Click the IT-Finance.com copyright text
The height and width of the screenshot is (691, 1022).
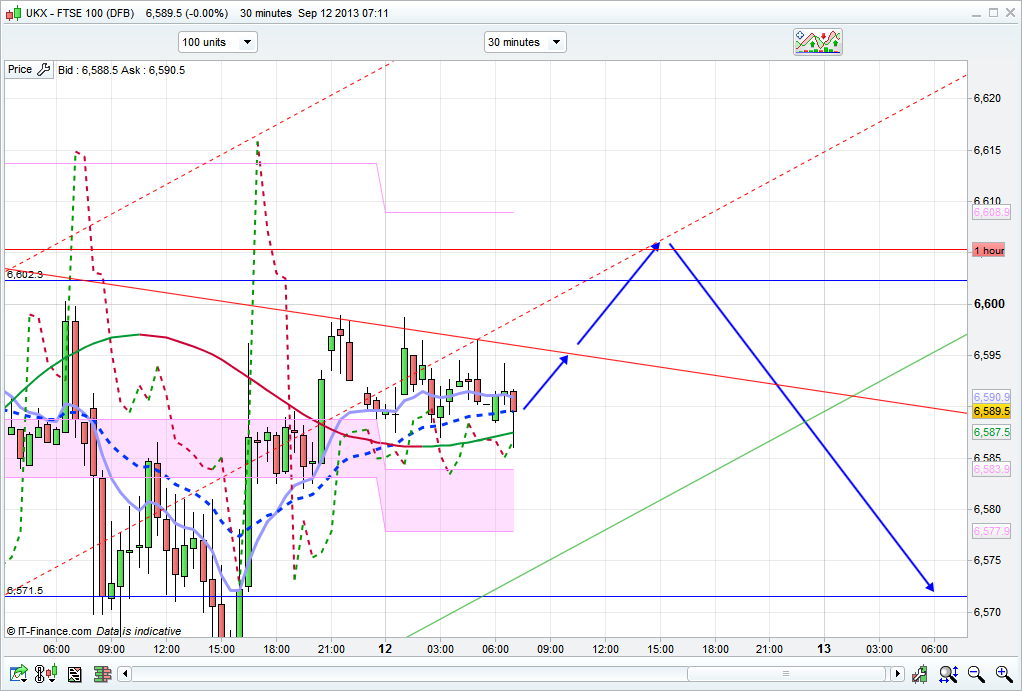[x=50, y=631]
